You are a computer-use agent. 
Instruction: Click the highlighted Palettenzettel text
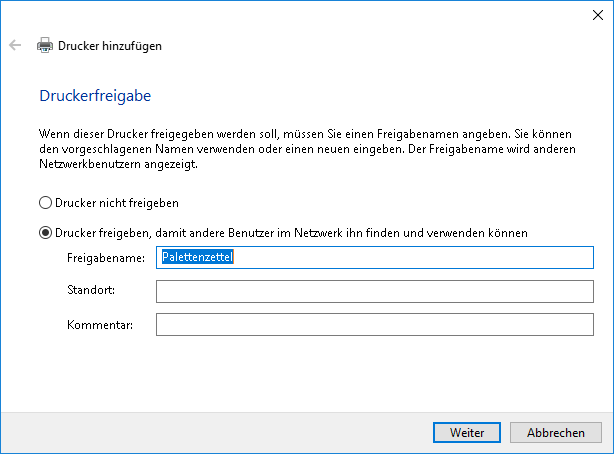204,258
